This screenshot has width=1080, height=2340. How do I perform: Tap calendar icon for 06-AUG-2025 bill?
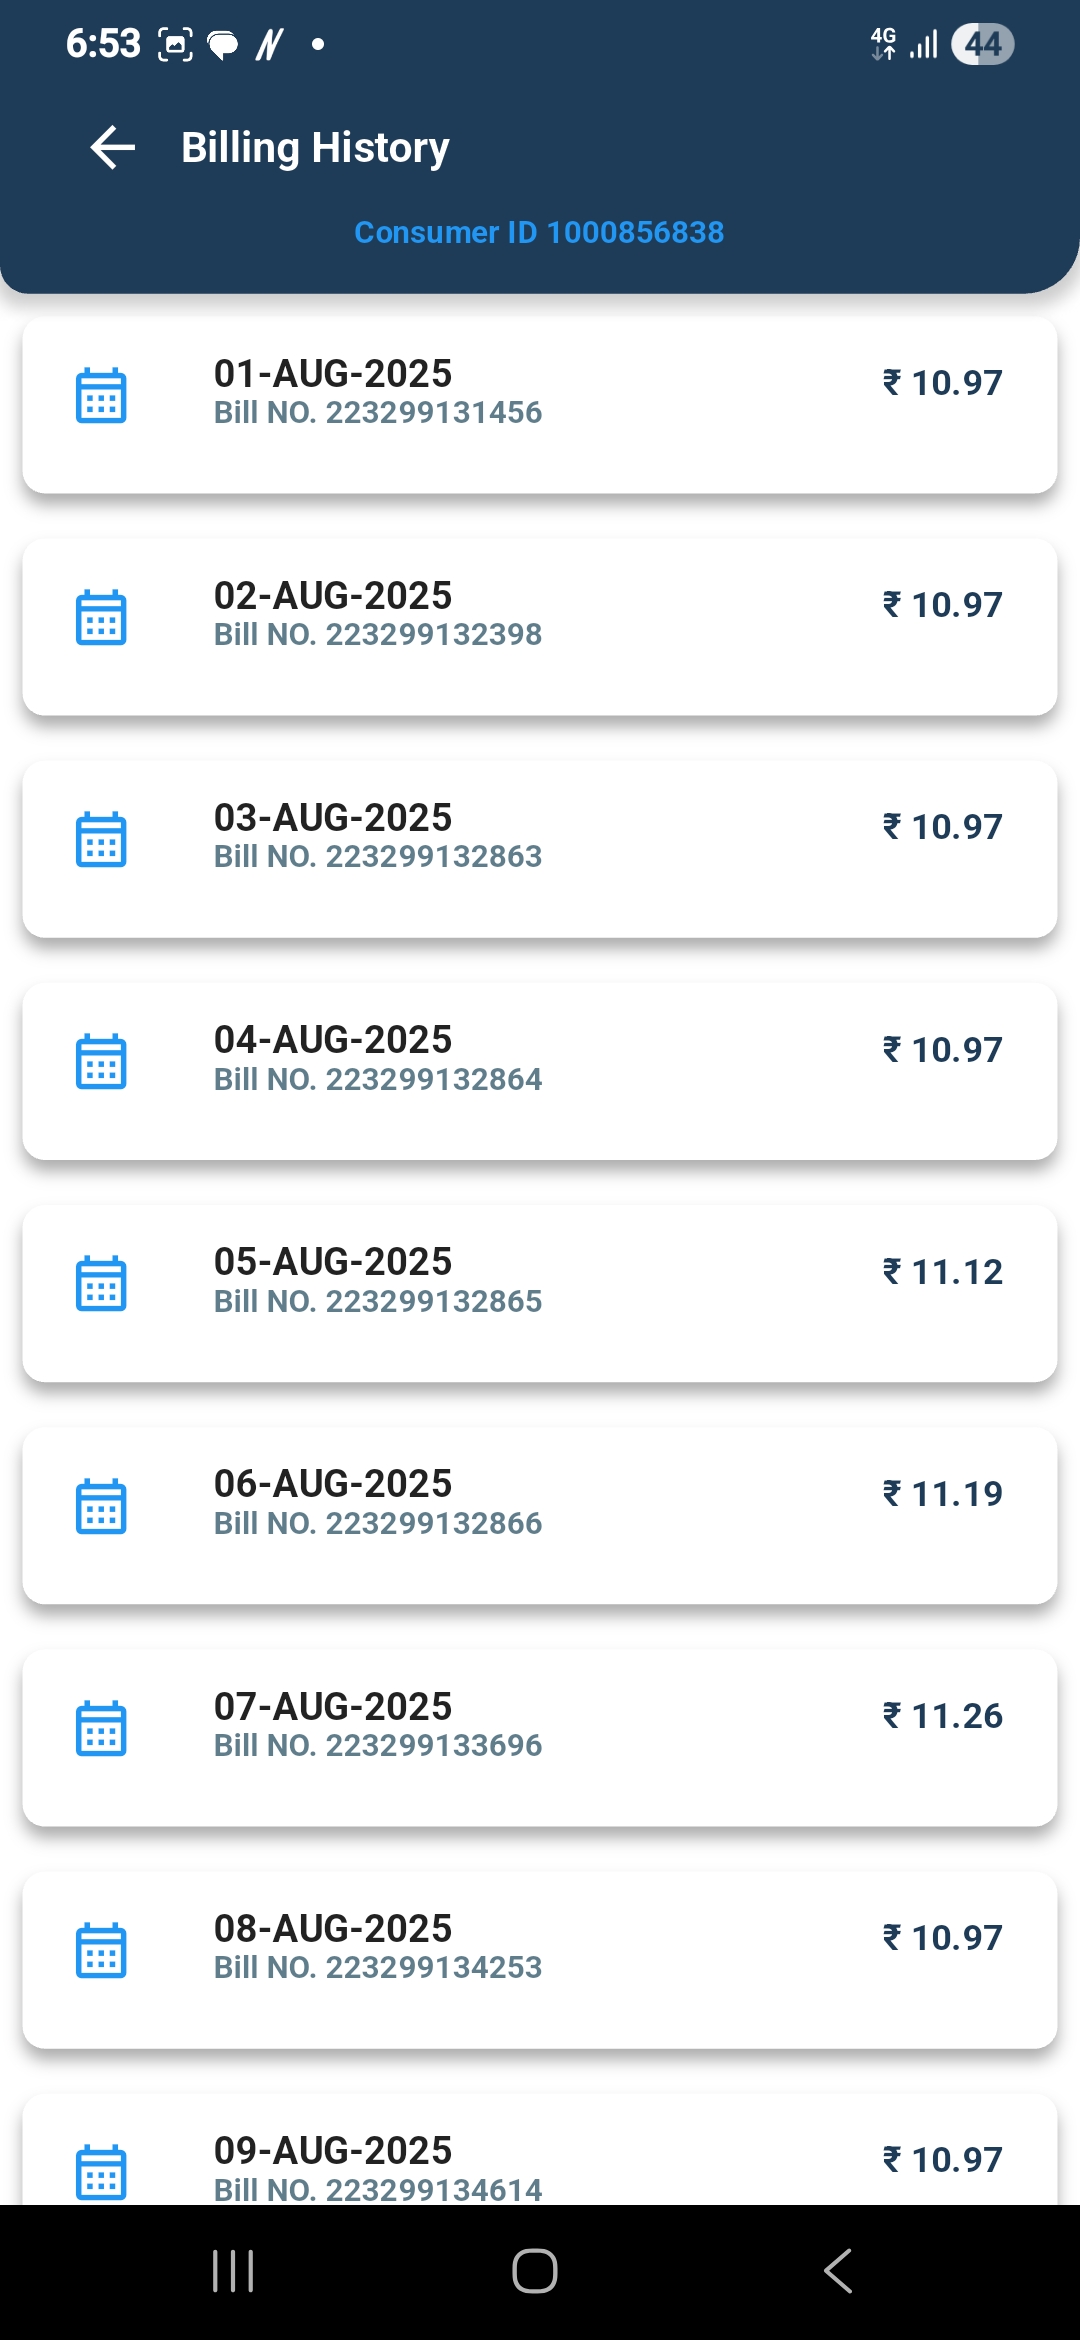[x=101, y=1506]
